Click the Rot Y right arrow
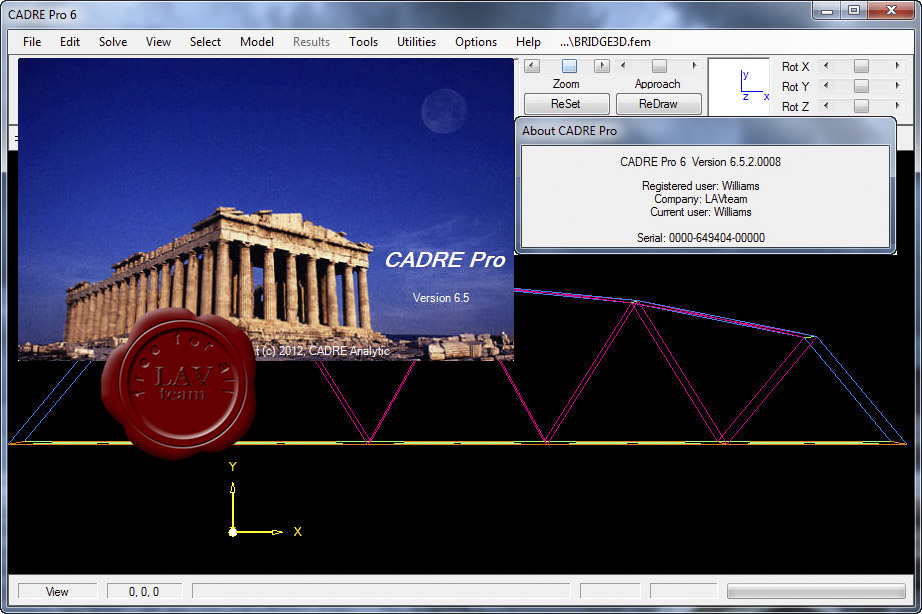This screenshot has width=922, height=614. (x=897, y=86)
